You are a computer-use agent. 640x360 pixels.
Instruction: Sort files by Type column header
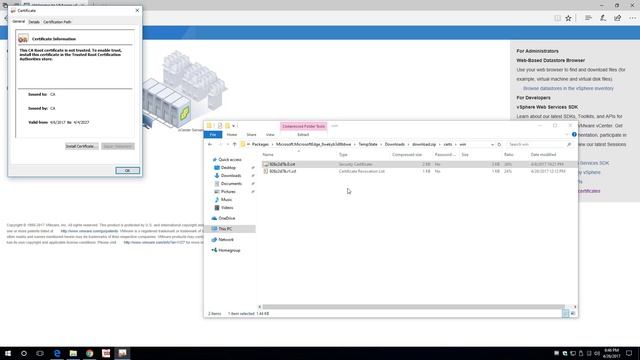[343, 155]
